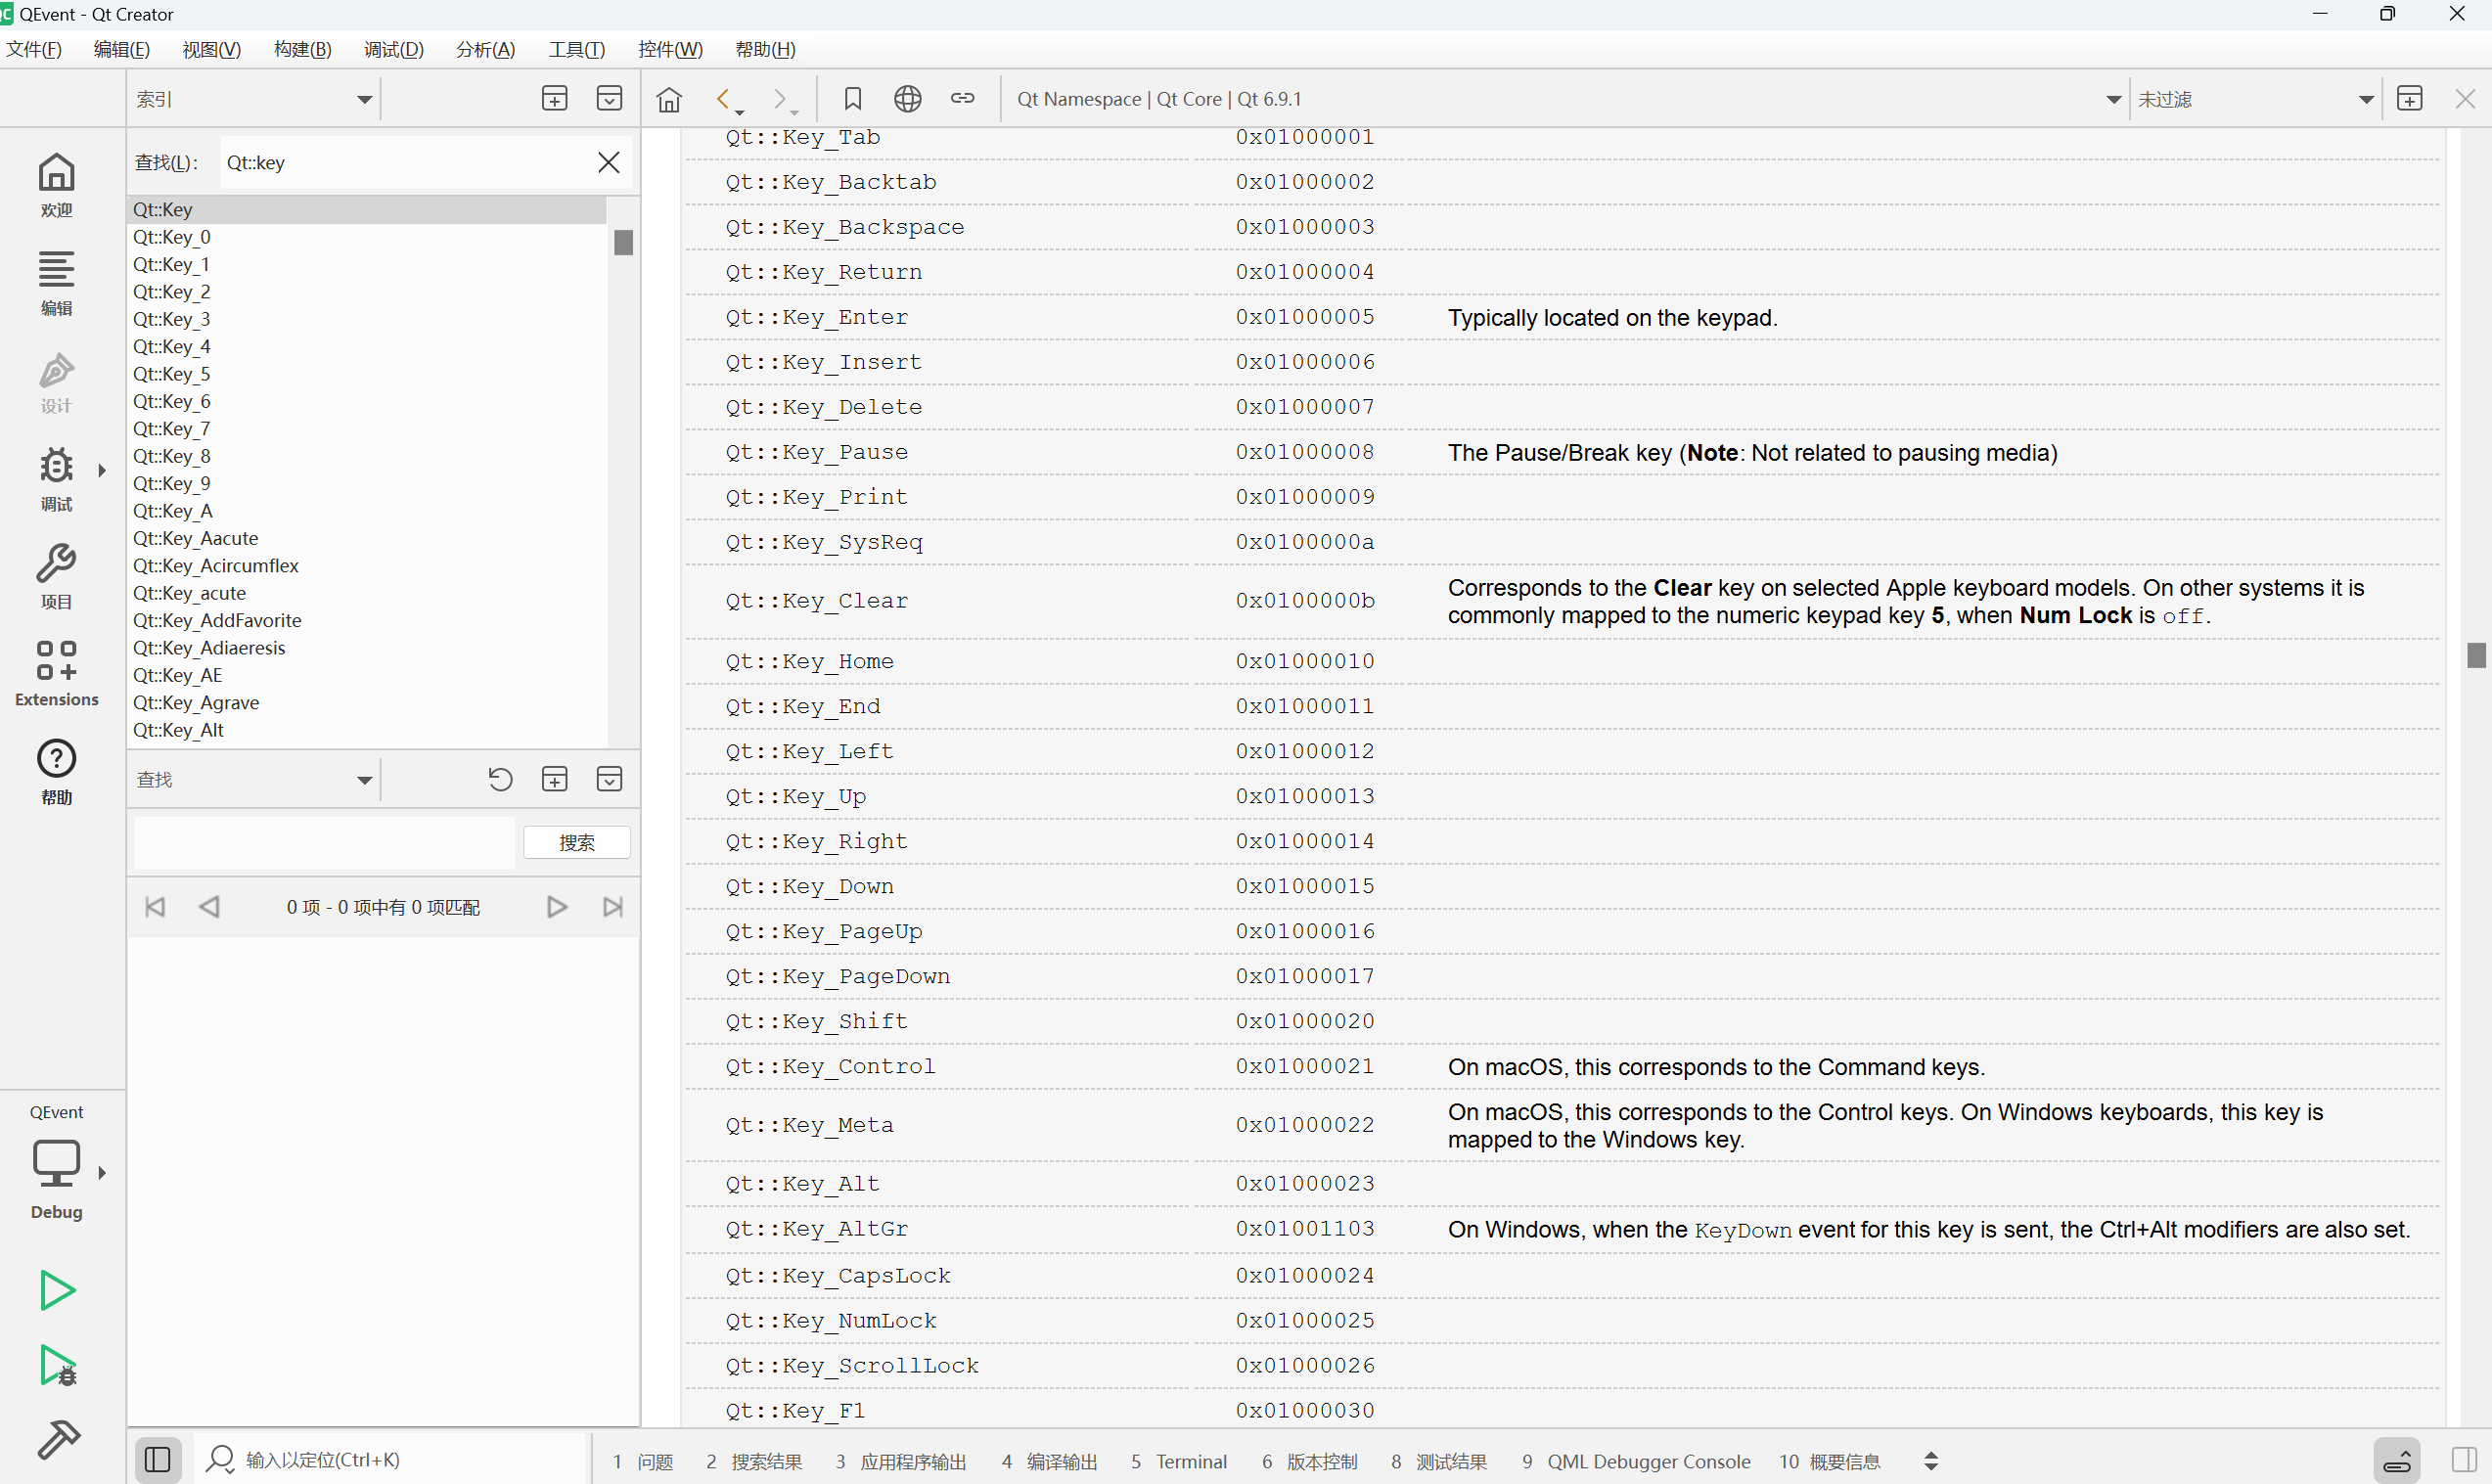Open Extensions mode in sidebar
The width and height of the screenshot is (2492, 1484).
[56, 673]
